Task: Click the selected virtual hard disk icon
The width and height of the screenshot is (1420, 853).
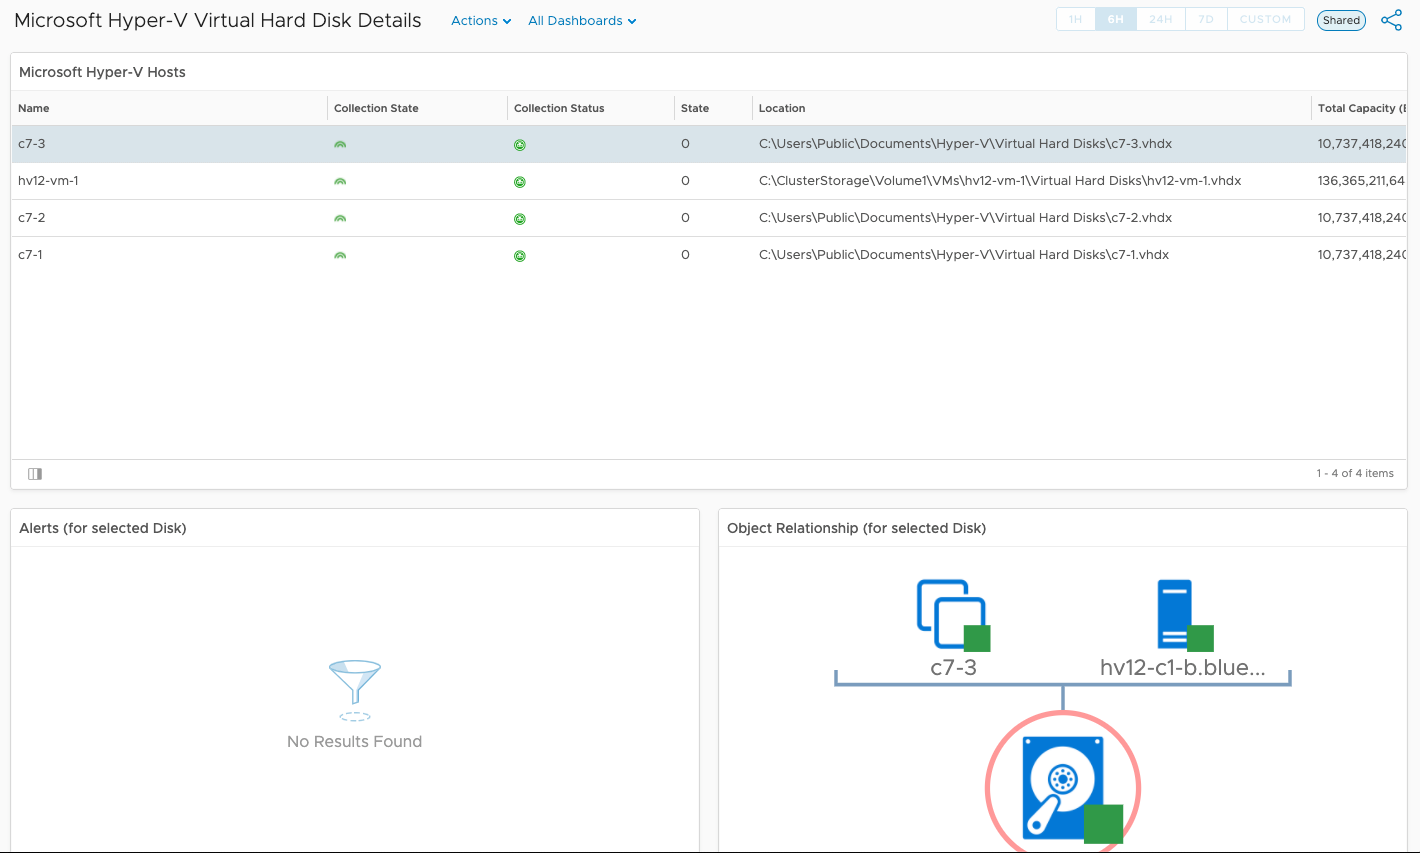Action: [1063, 786]
